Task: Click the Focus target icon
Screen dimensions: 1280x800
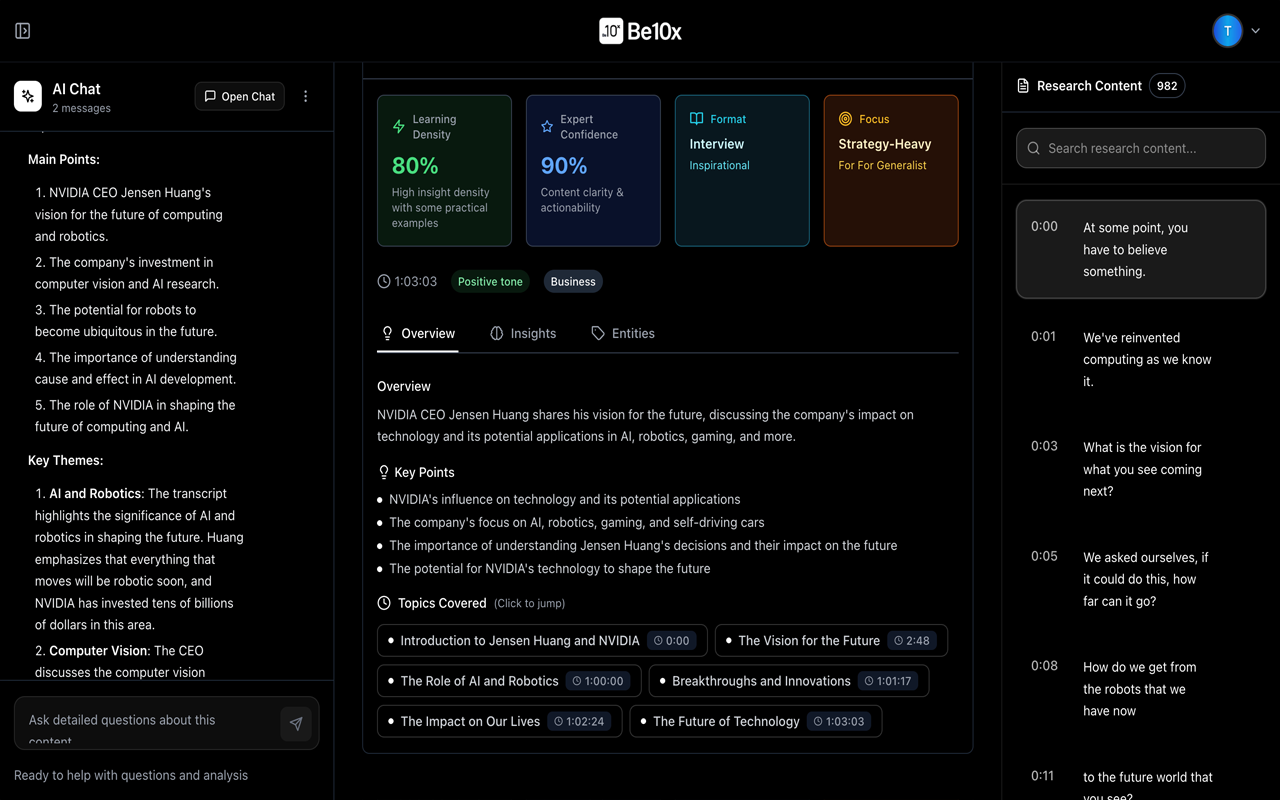Action: click(x=846, y=119)
